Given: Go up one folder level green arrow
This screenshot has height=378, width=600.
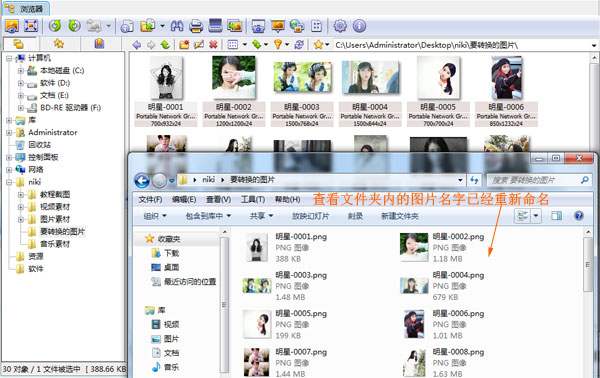Looking at the screenshot, I should [x=165, y=45].
